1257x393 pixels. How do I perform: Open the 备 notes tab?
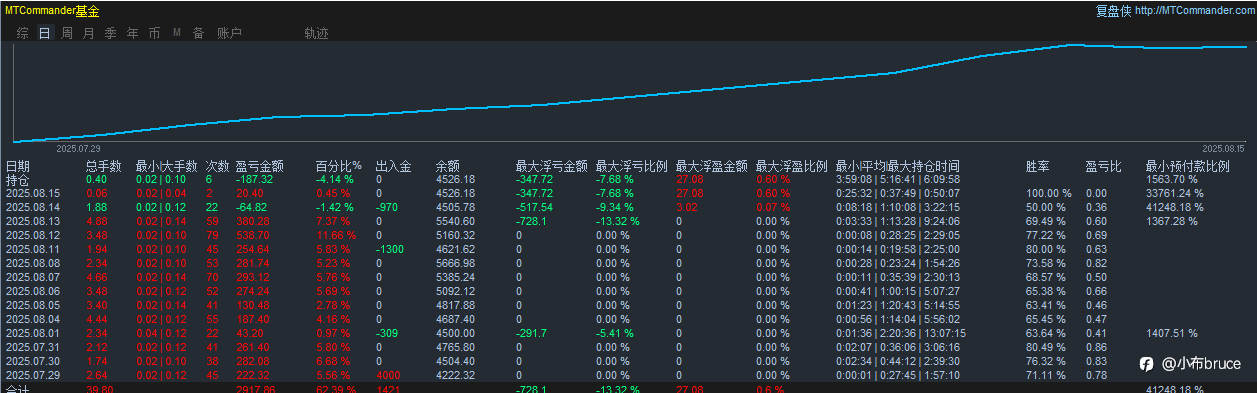(198, 33)
